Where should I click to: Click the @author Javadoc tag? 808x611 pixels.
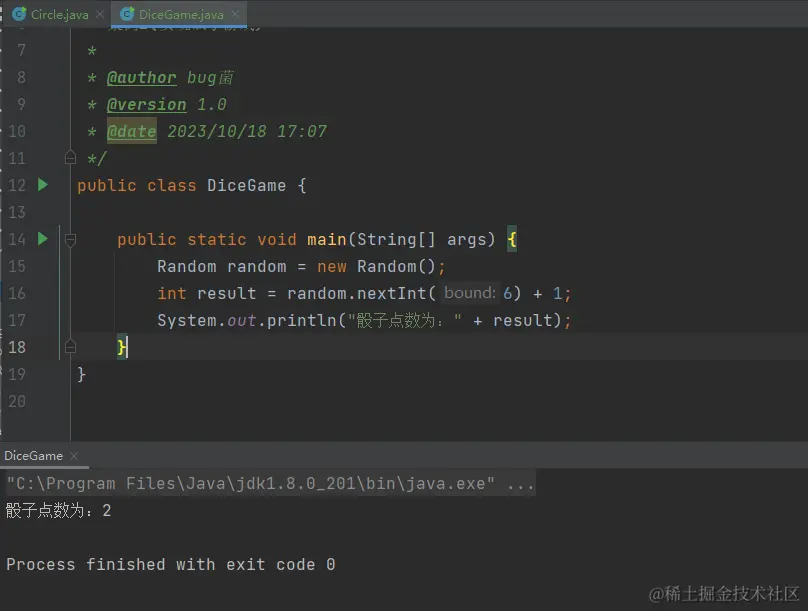(141, 78)
